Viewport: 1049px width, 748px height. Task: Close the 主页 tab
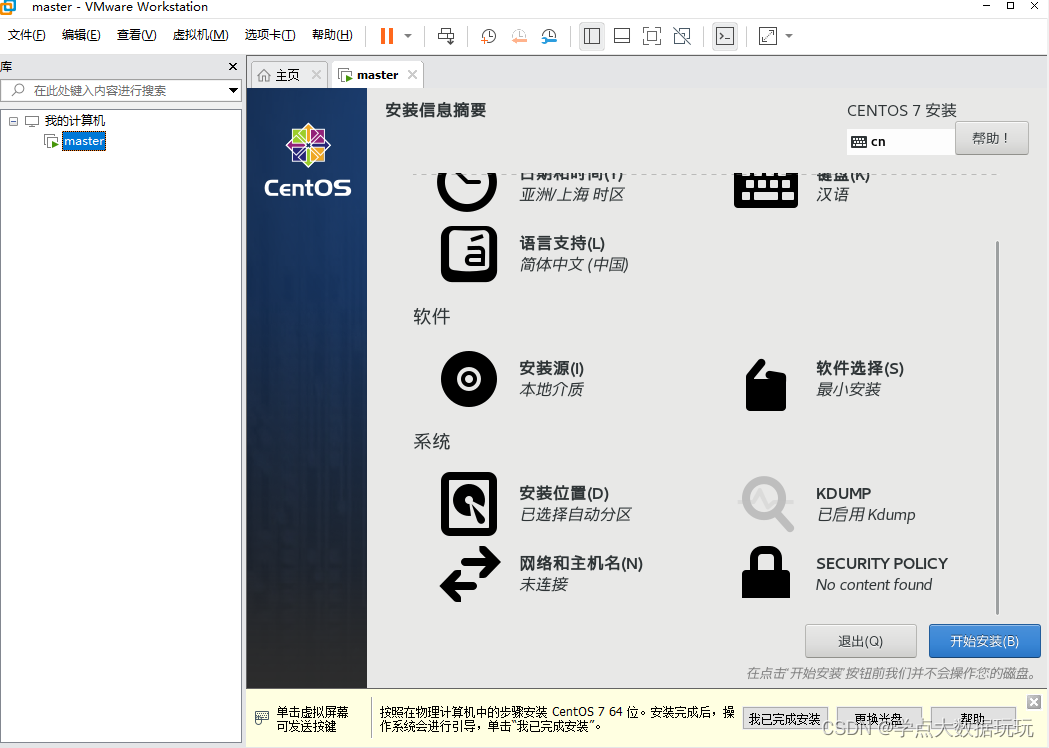pos(316,75)
